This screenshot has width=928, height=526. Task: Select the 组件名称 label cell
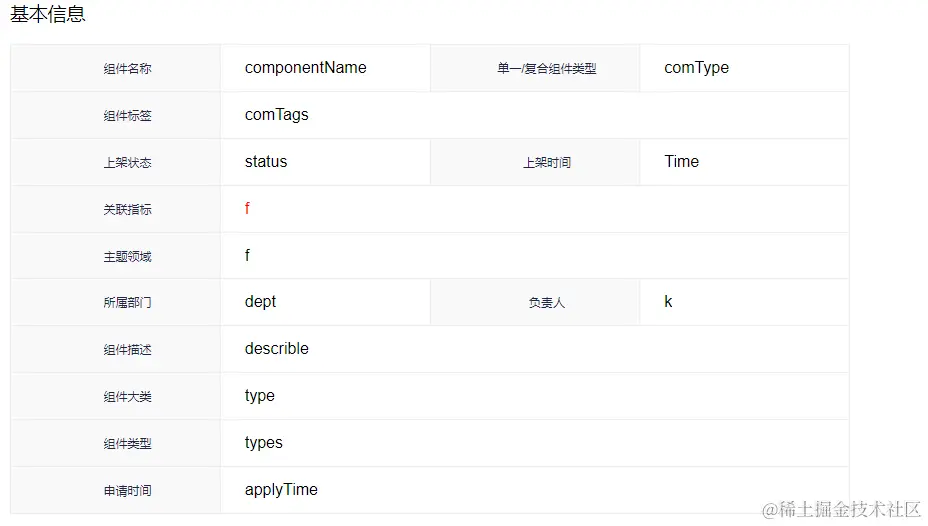[x=115, y=68]
